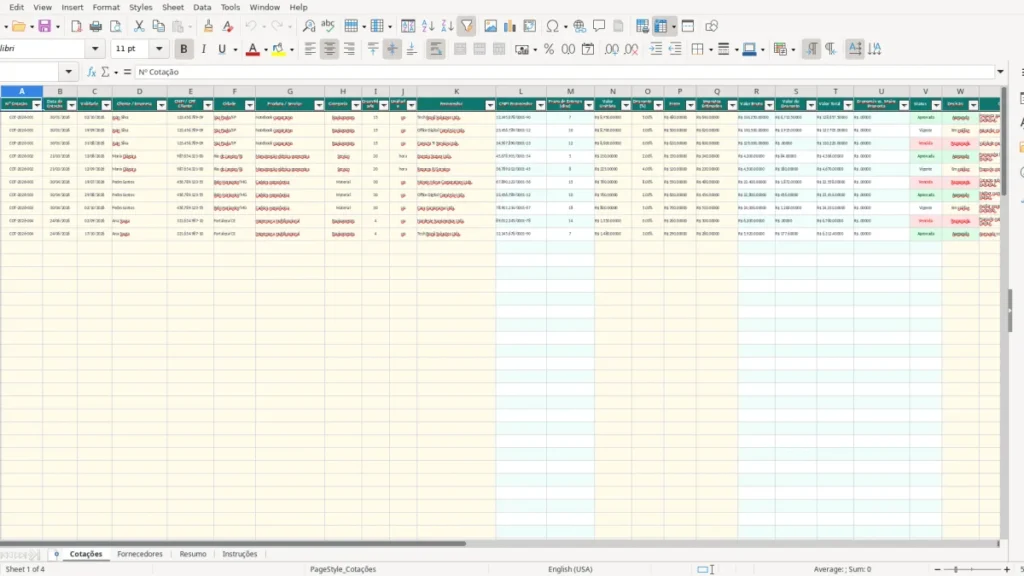Select column K header

click(456, 91)
